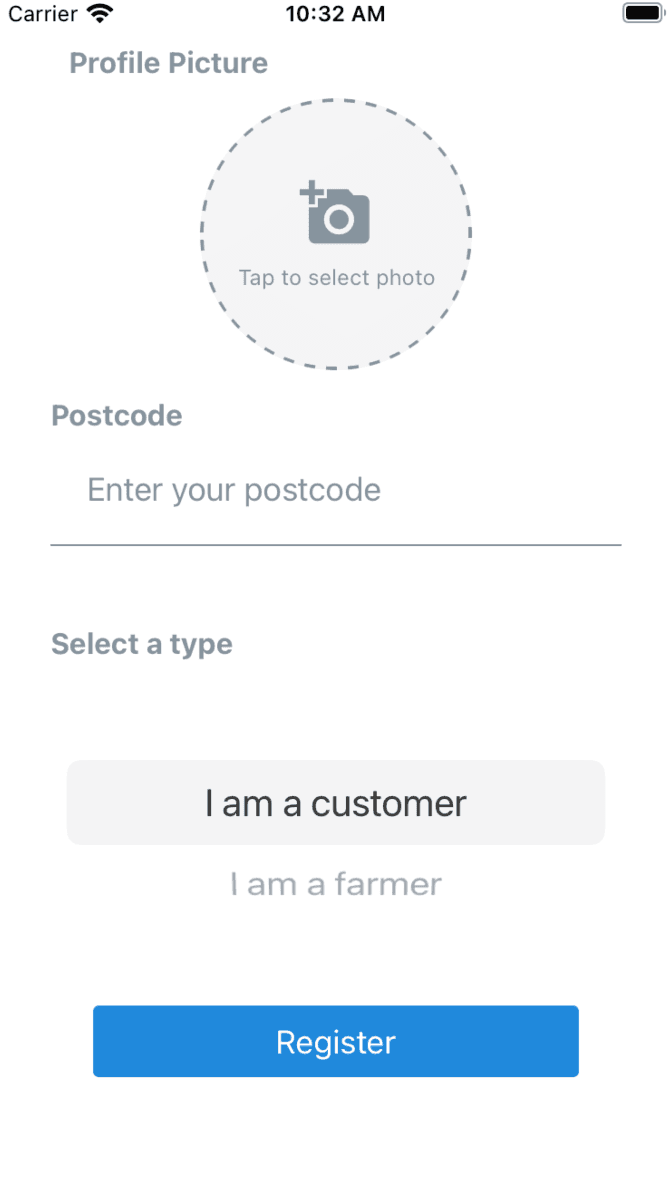Expand the farmer option in the type selector

click(336, 883)
